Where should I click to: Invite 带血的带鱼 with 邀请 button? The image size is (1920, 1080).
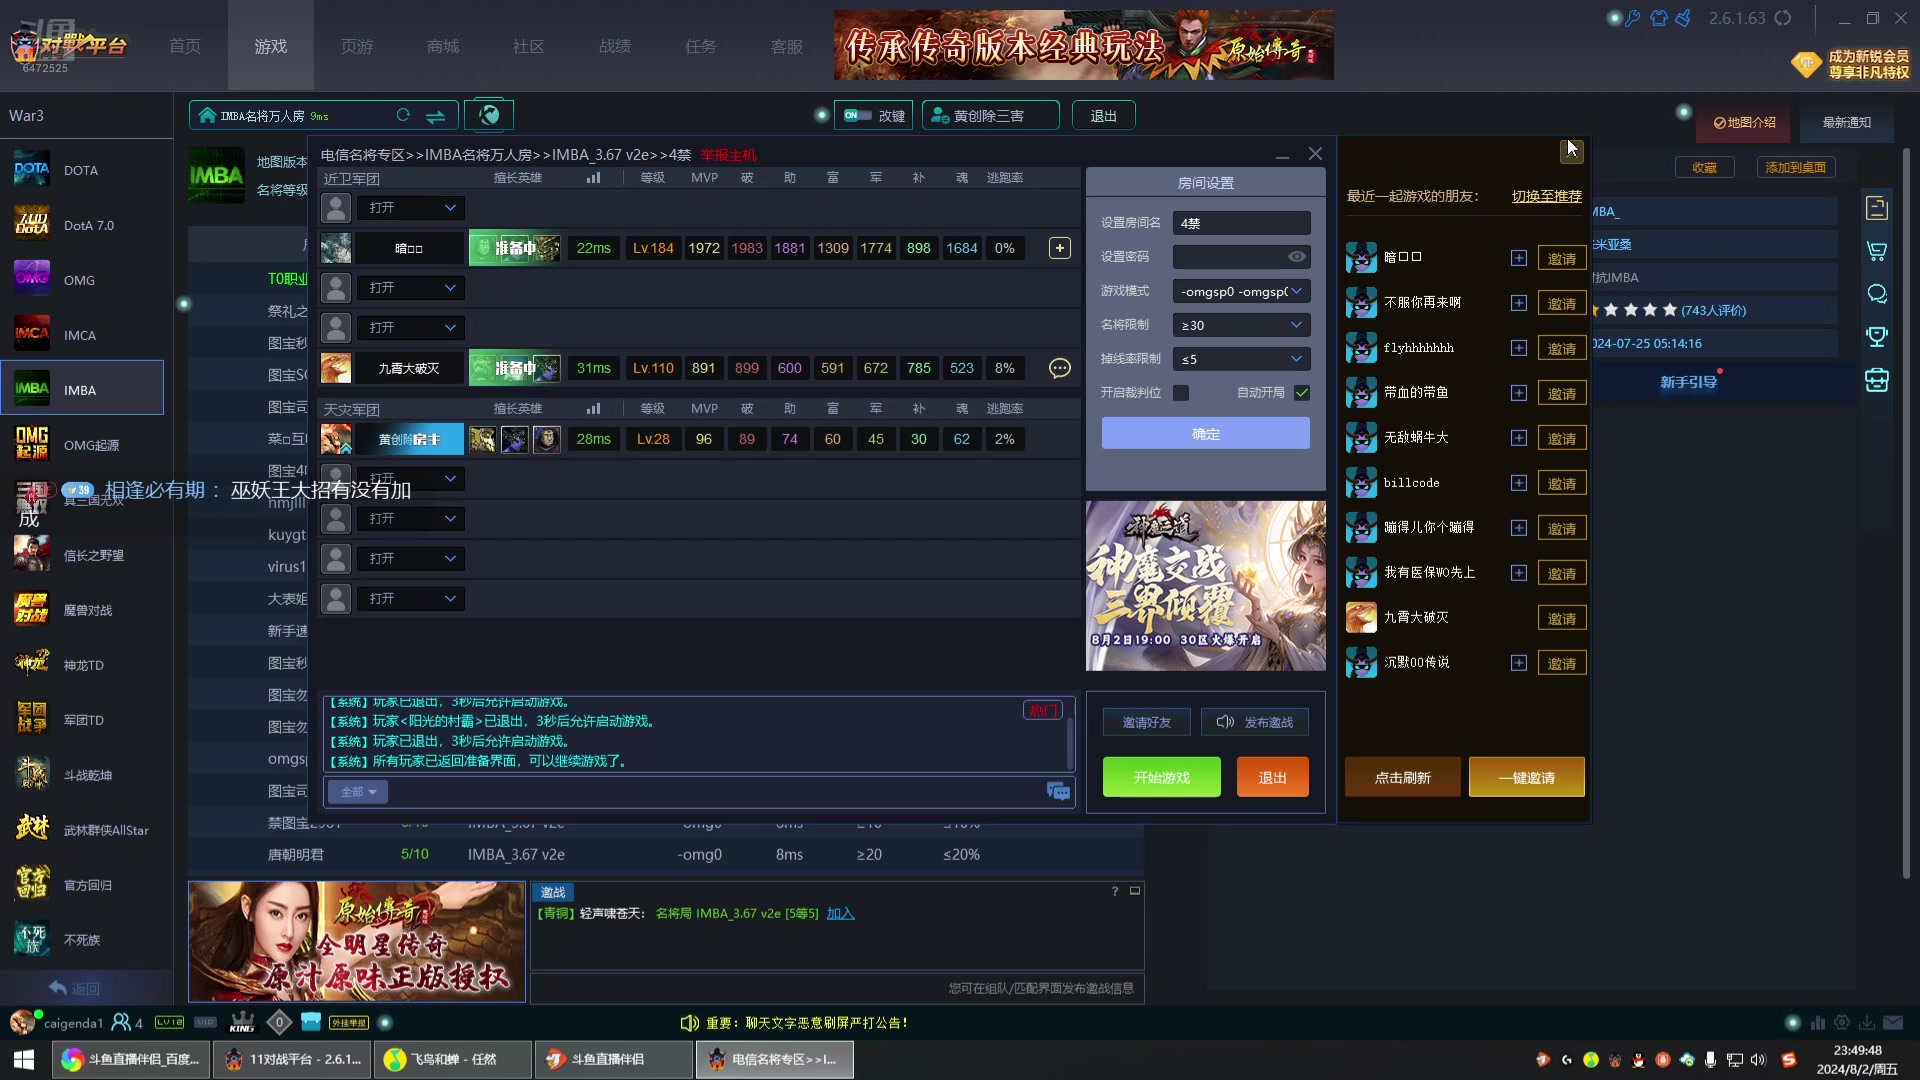tap(1561, 394)
